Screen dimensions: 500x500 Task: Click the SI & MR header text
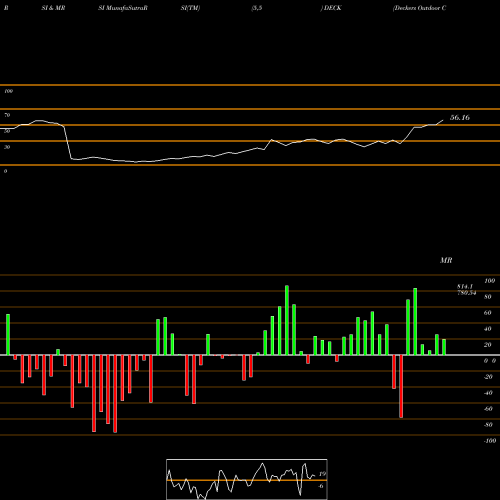[53, 8]
